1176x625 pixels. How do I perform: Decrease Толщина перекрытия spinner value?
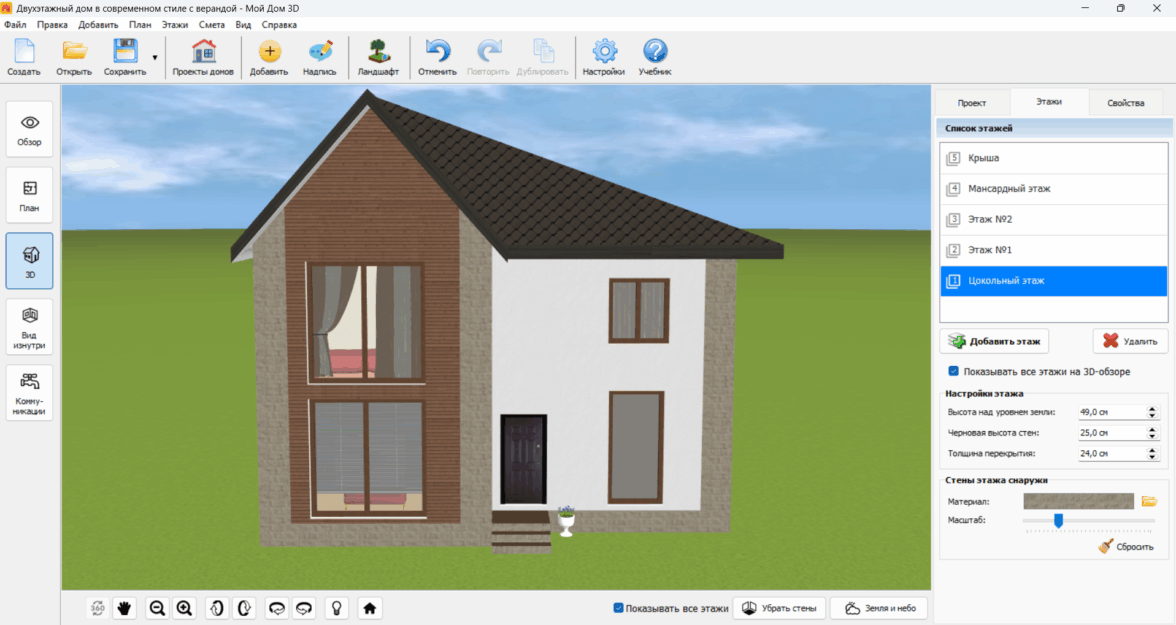(1152, 457)
